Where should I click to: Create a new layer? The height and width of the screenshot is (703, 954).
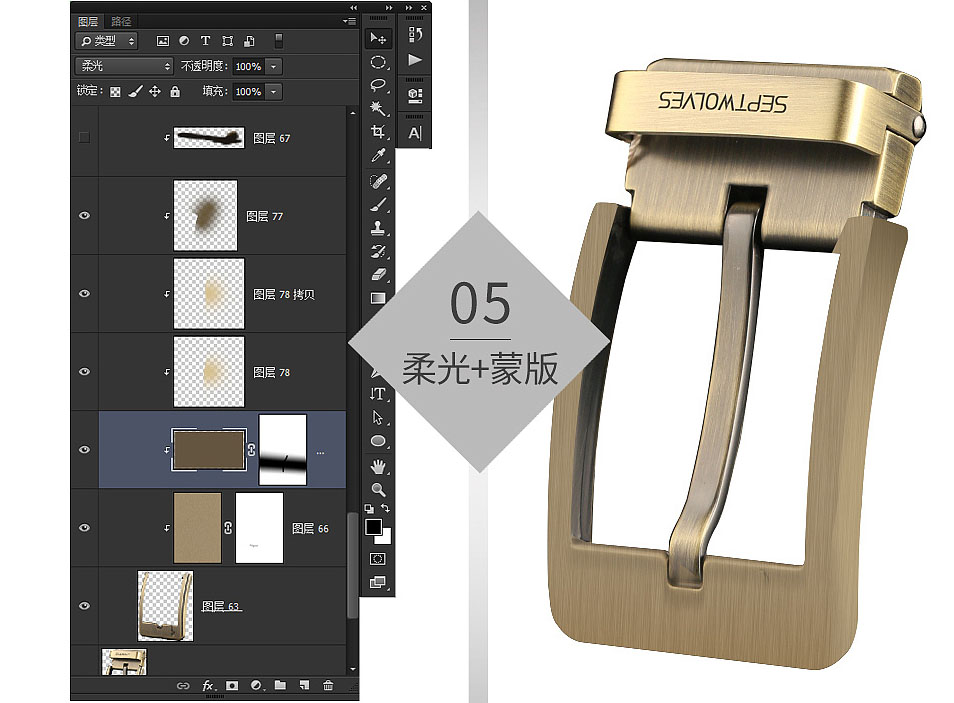(x=304, y=685)
